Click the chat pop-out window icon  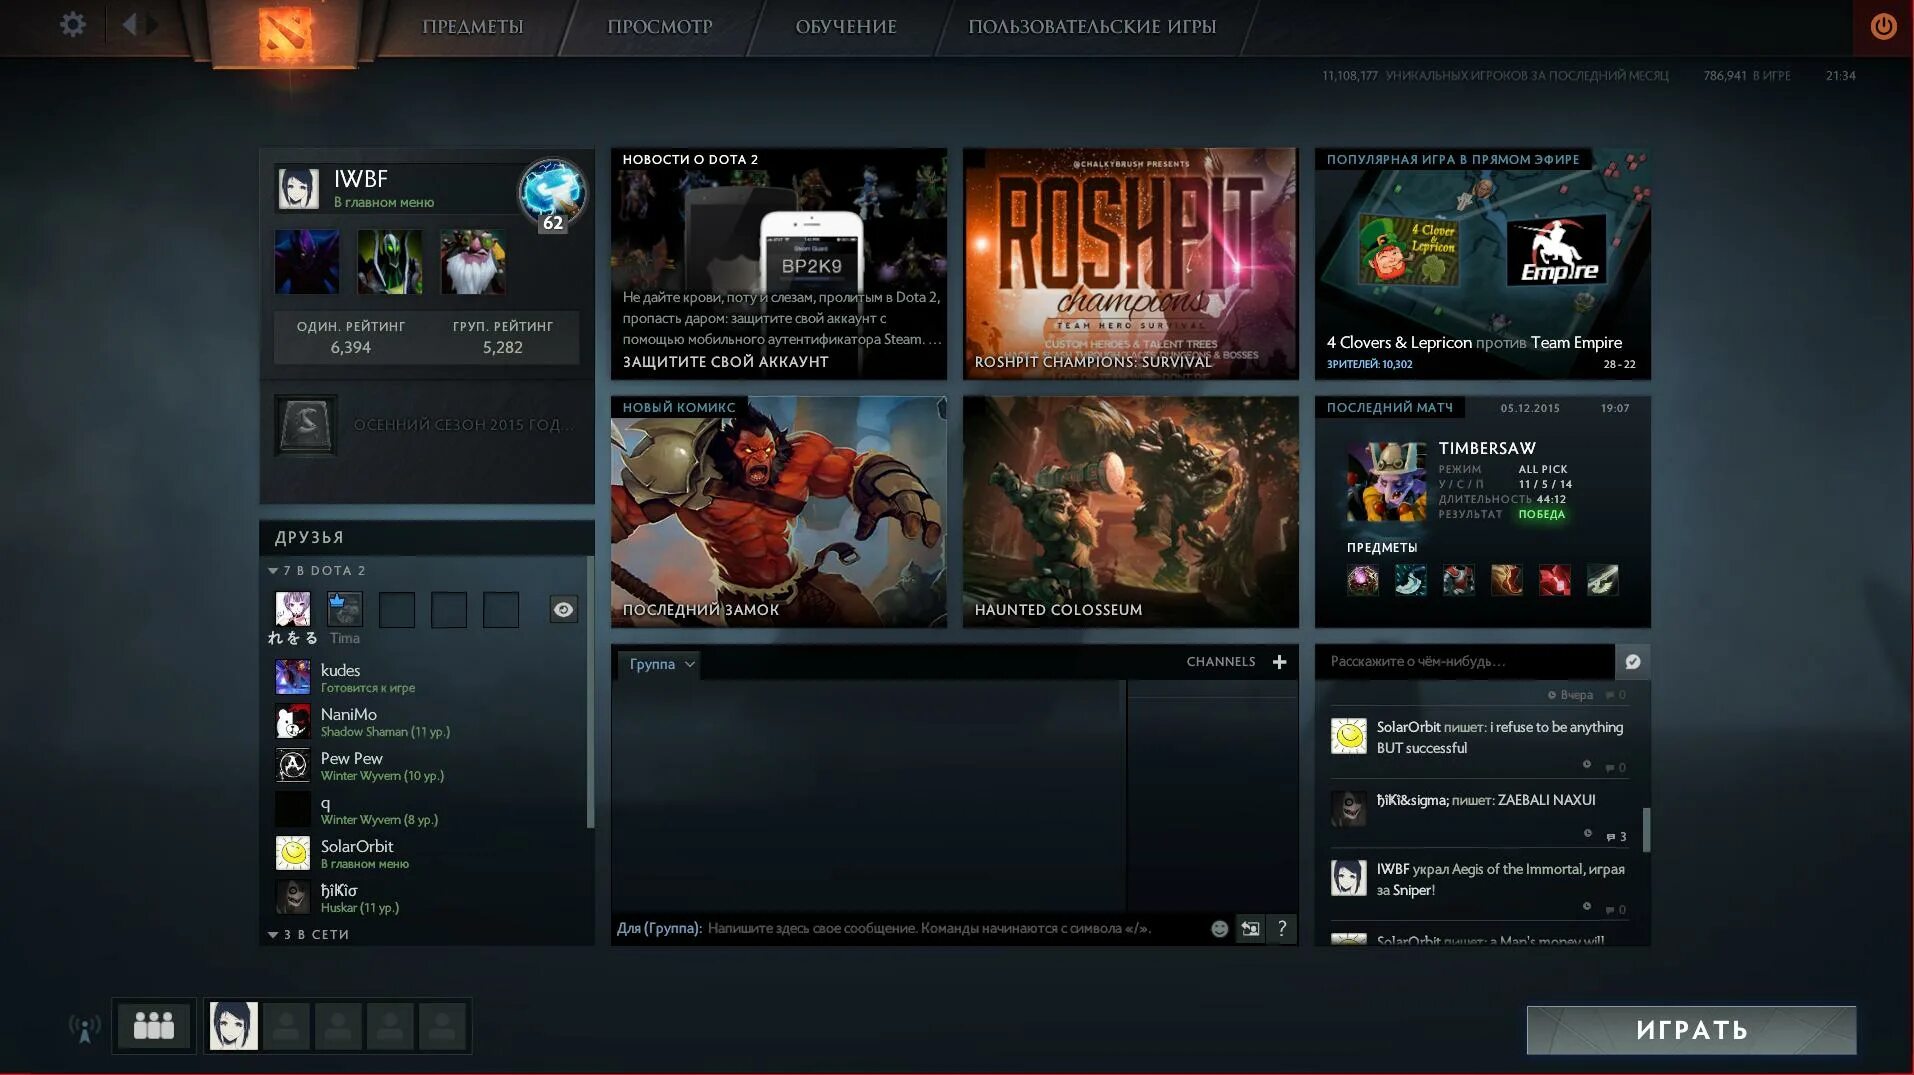tap(1250, 928)
